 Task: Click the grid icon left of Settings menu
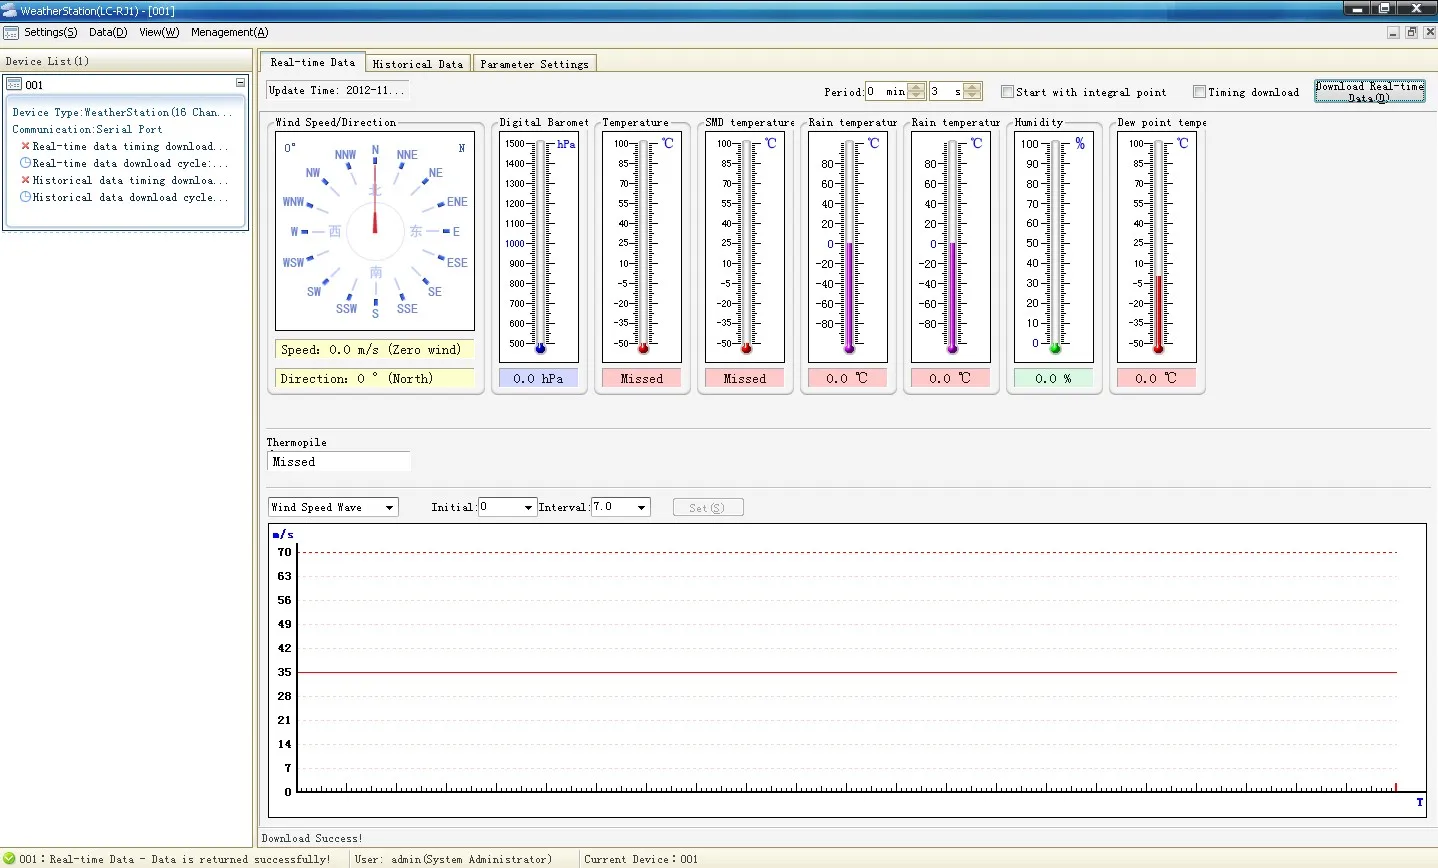pos(11,31)
